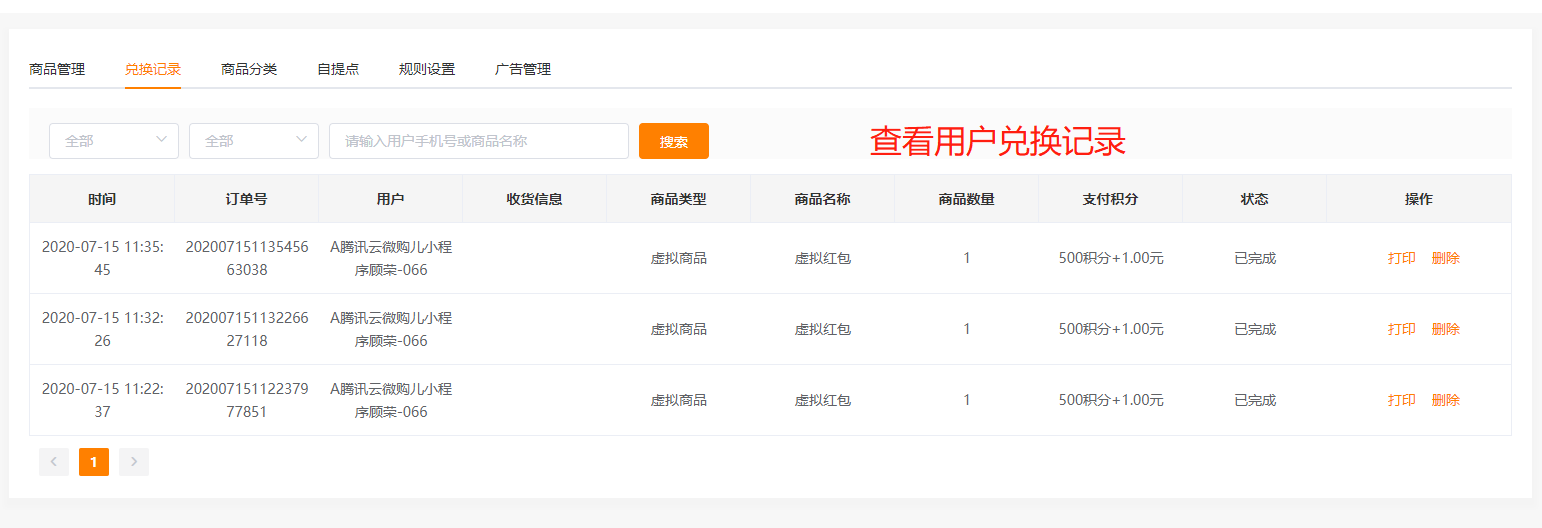1542x528 pixels.
Task: Switch to 商品管理 tab
Action: point(57,69)
